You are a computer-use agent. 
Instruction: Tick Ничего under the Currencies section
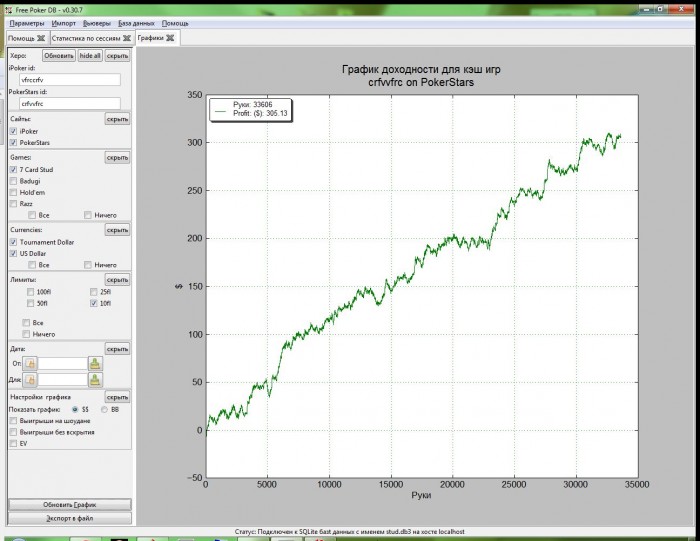[88, 265]
